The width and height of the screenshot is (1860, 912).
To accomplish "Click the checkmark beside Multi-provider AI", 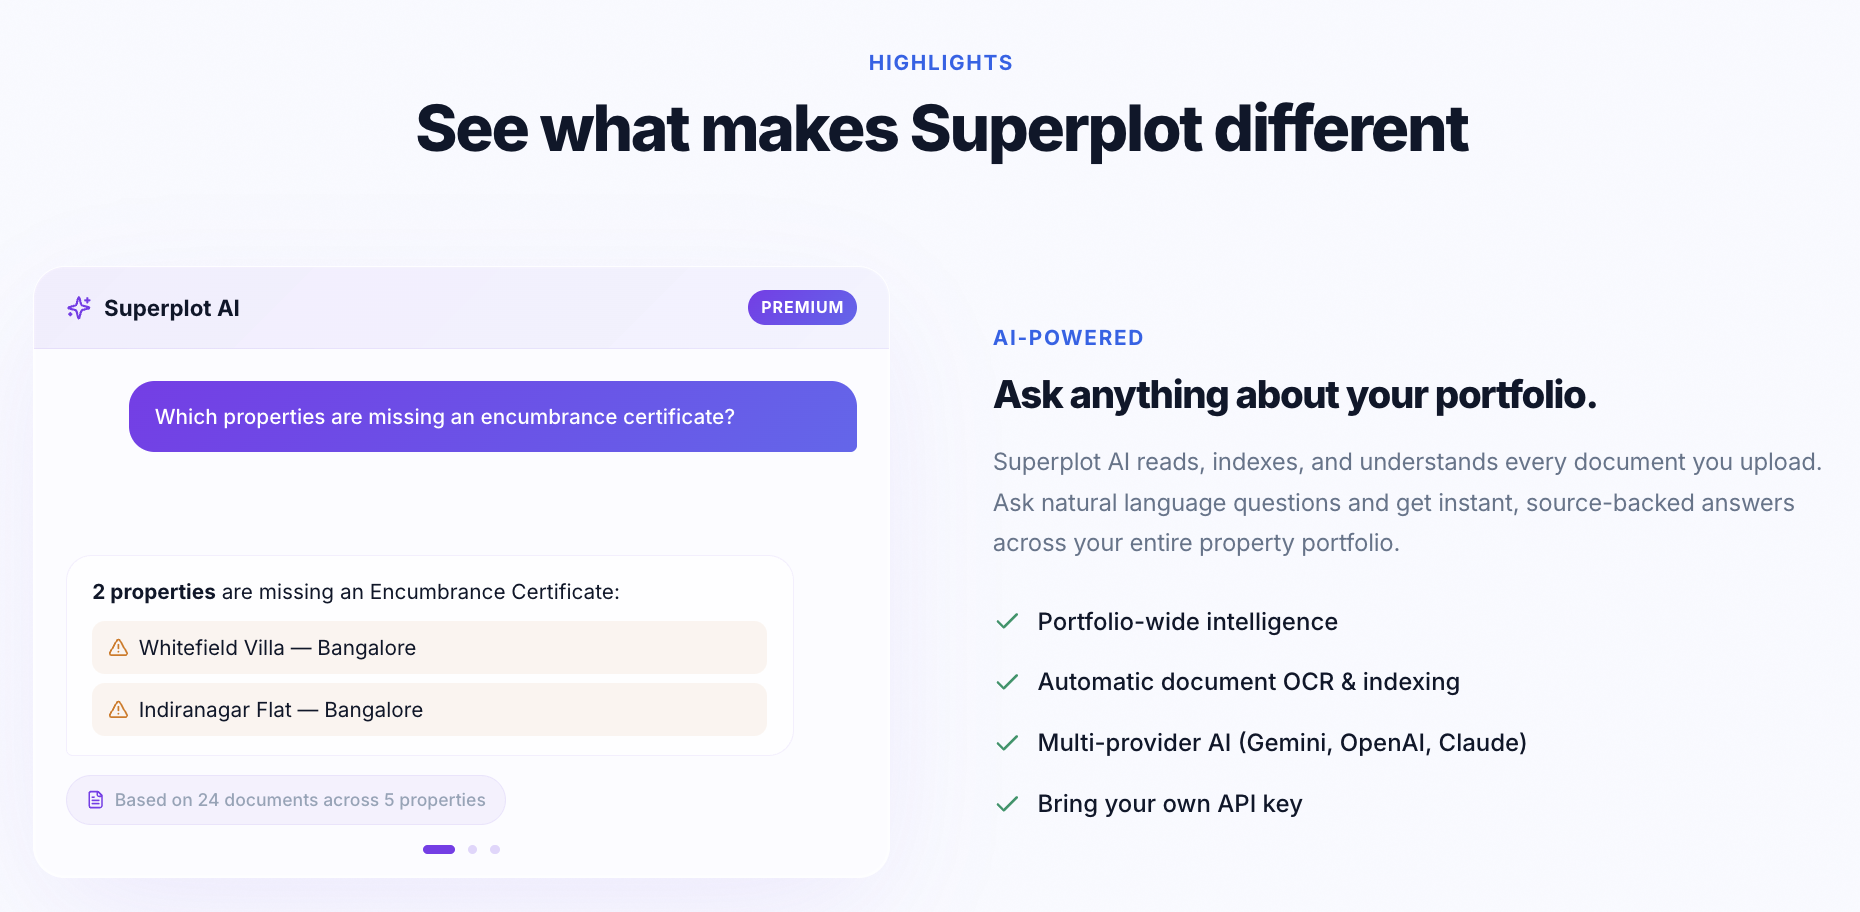I will coord(1006,743).
